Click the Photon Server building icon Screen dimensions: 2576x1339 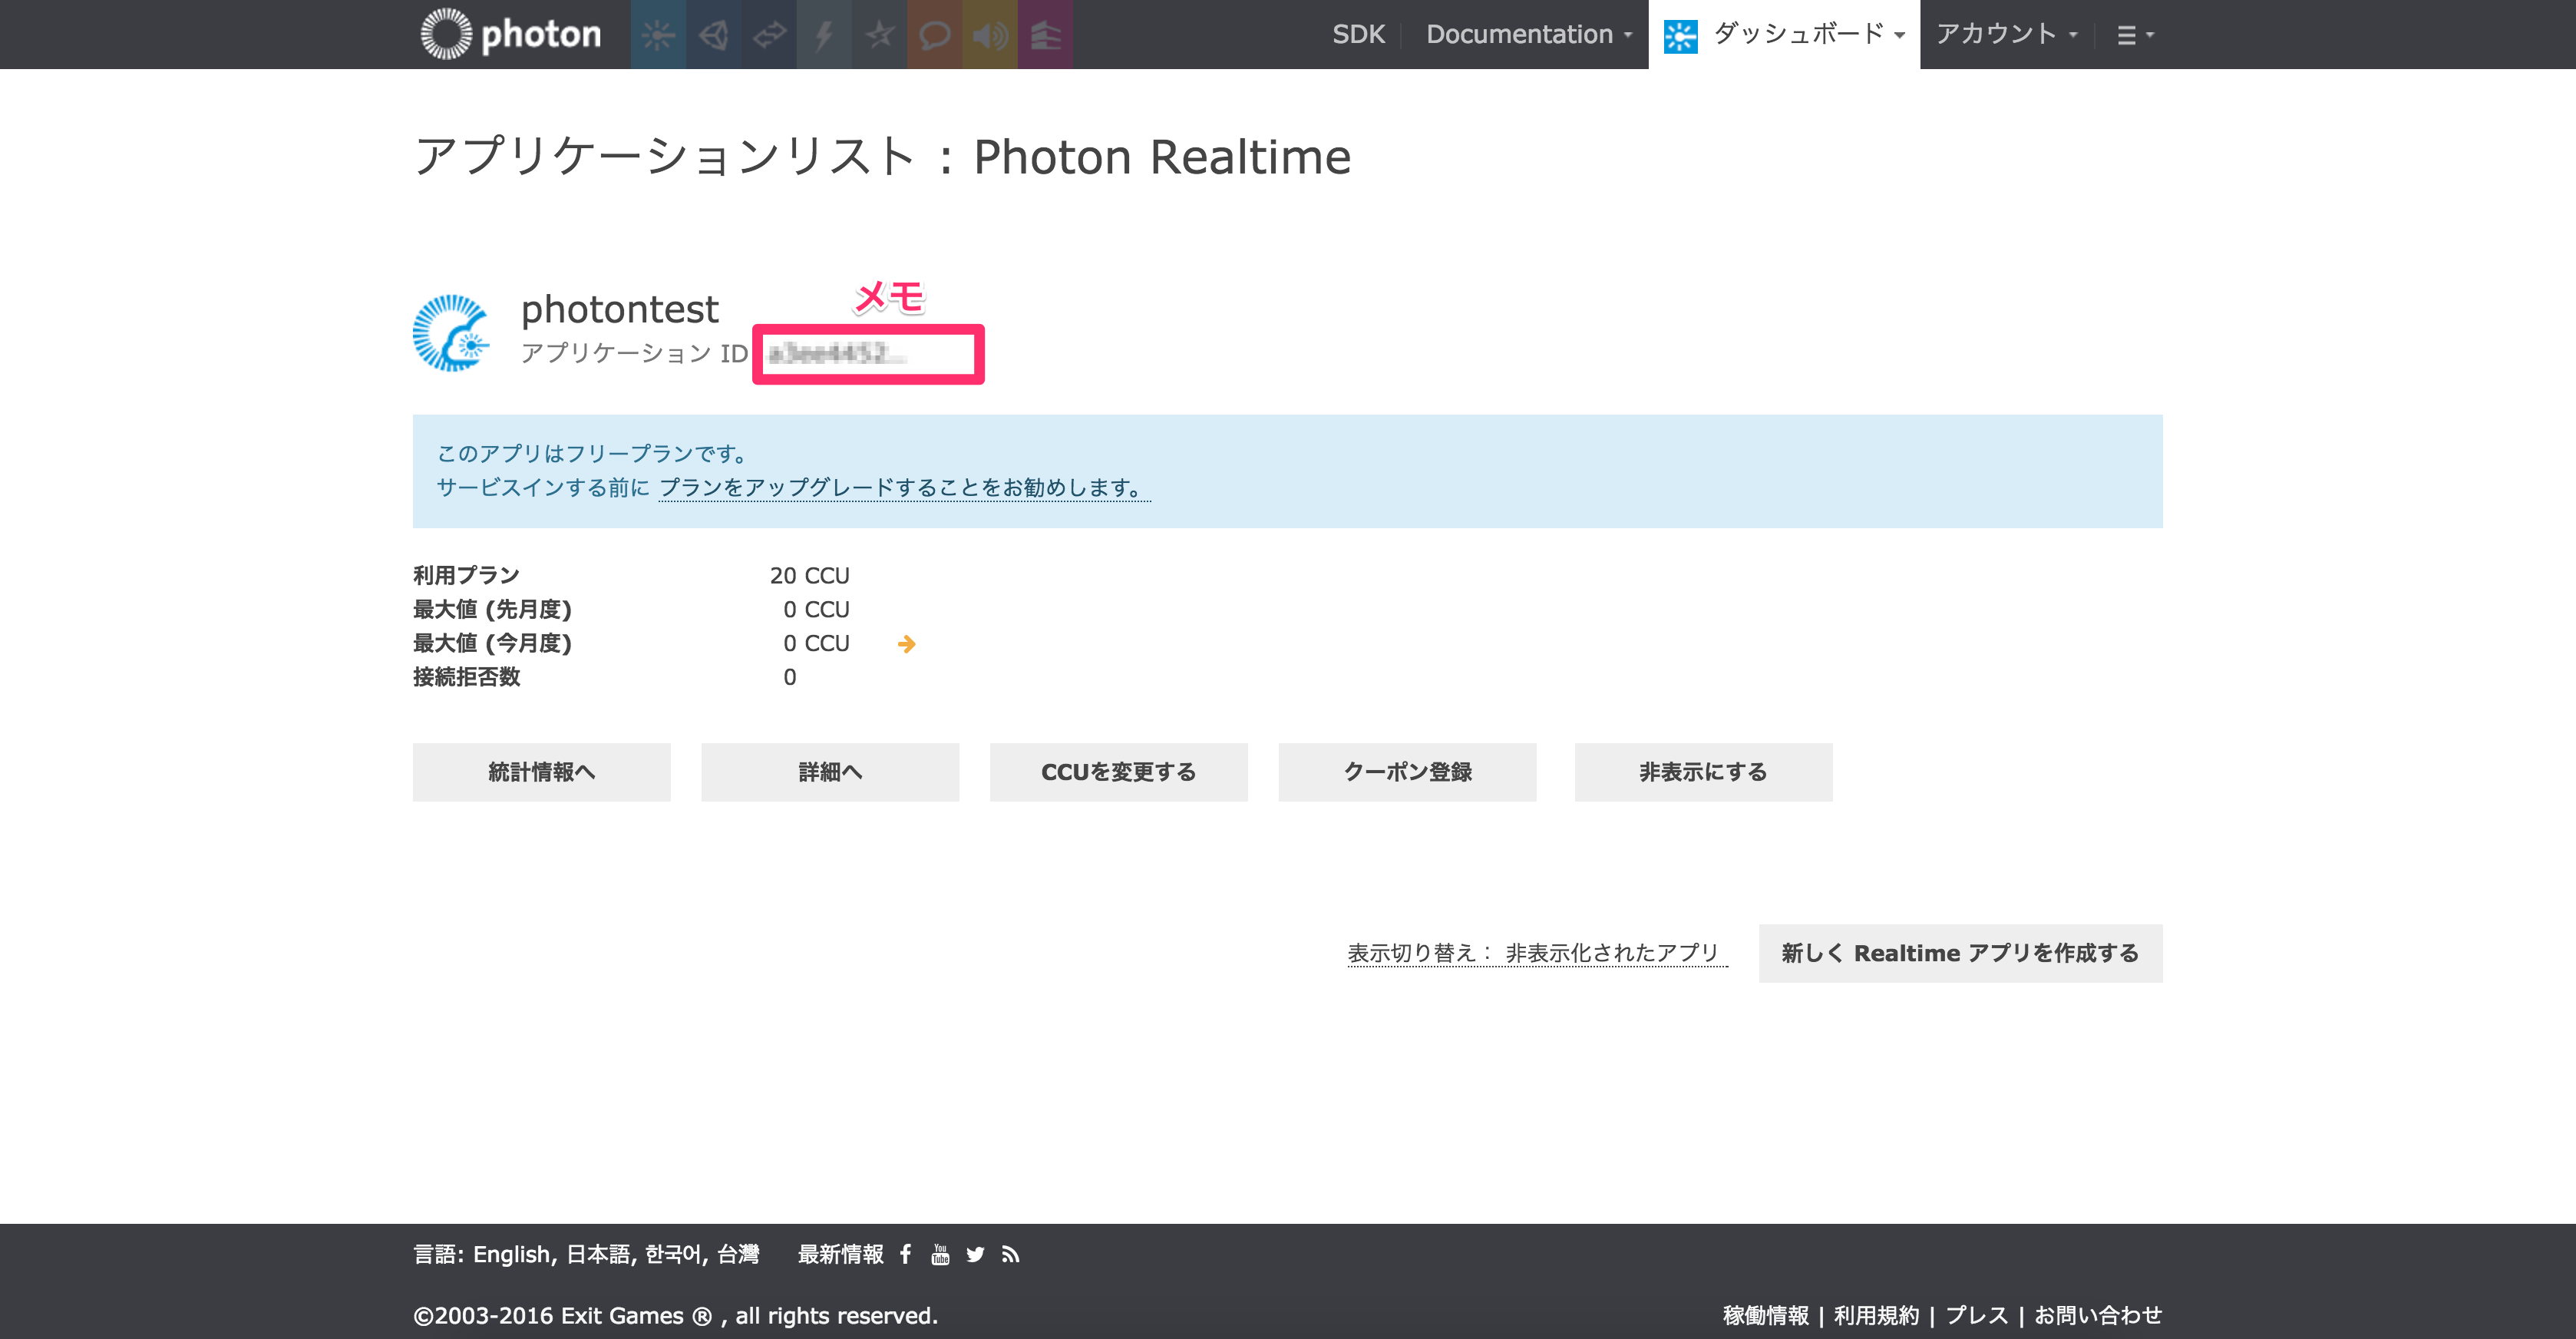tap(1045, 35)
